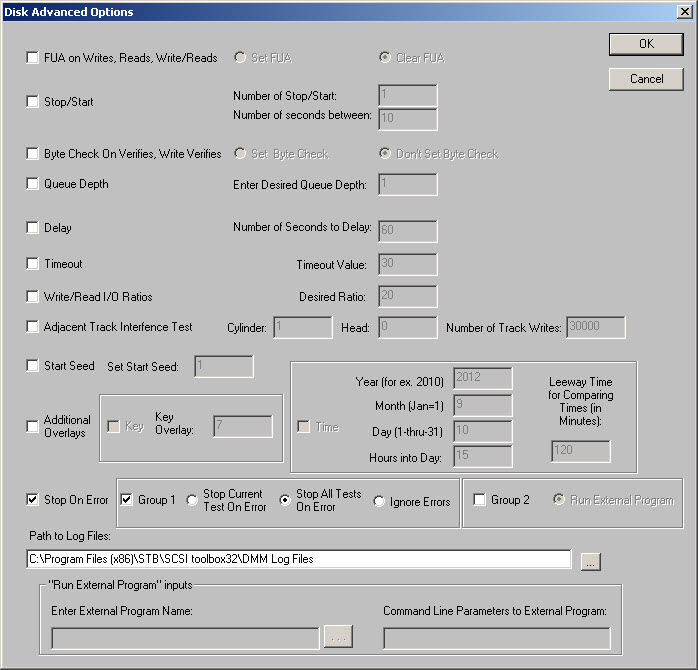Click Number of seconds between field
Image resolution: width=698 pixels, height=670 pixels.
pyautogui.click(x=408, y=119)
